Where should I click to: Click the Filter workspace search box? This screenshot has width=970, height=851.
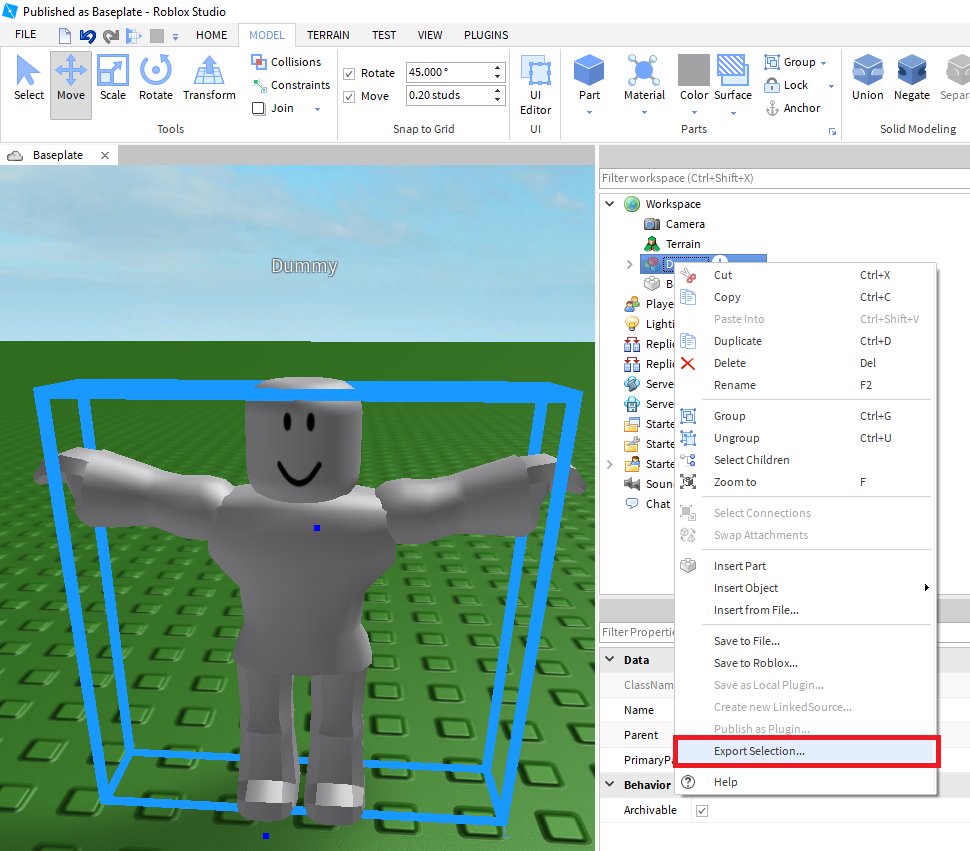click(x=784, y=178)
